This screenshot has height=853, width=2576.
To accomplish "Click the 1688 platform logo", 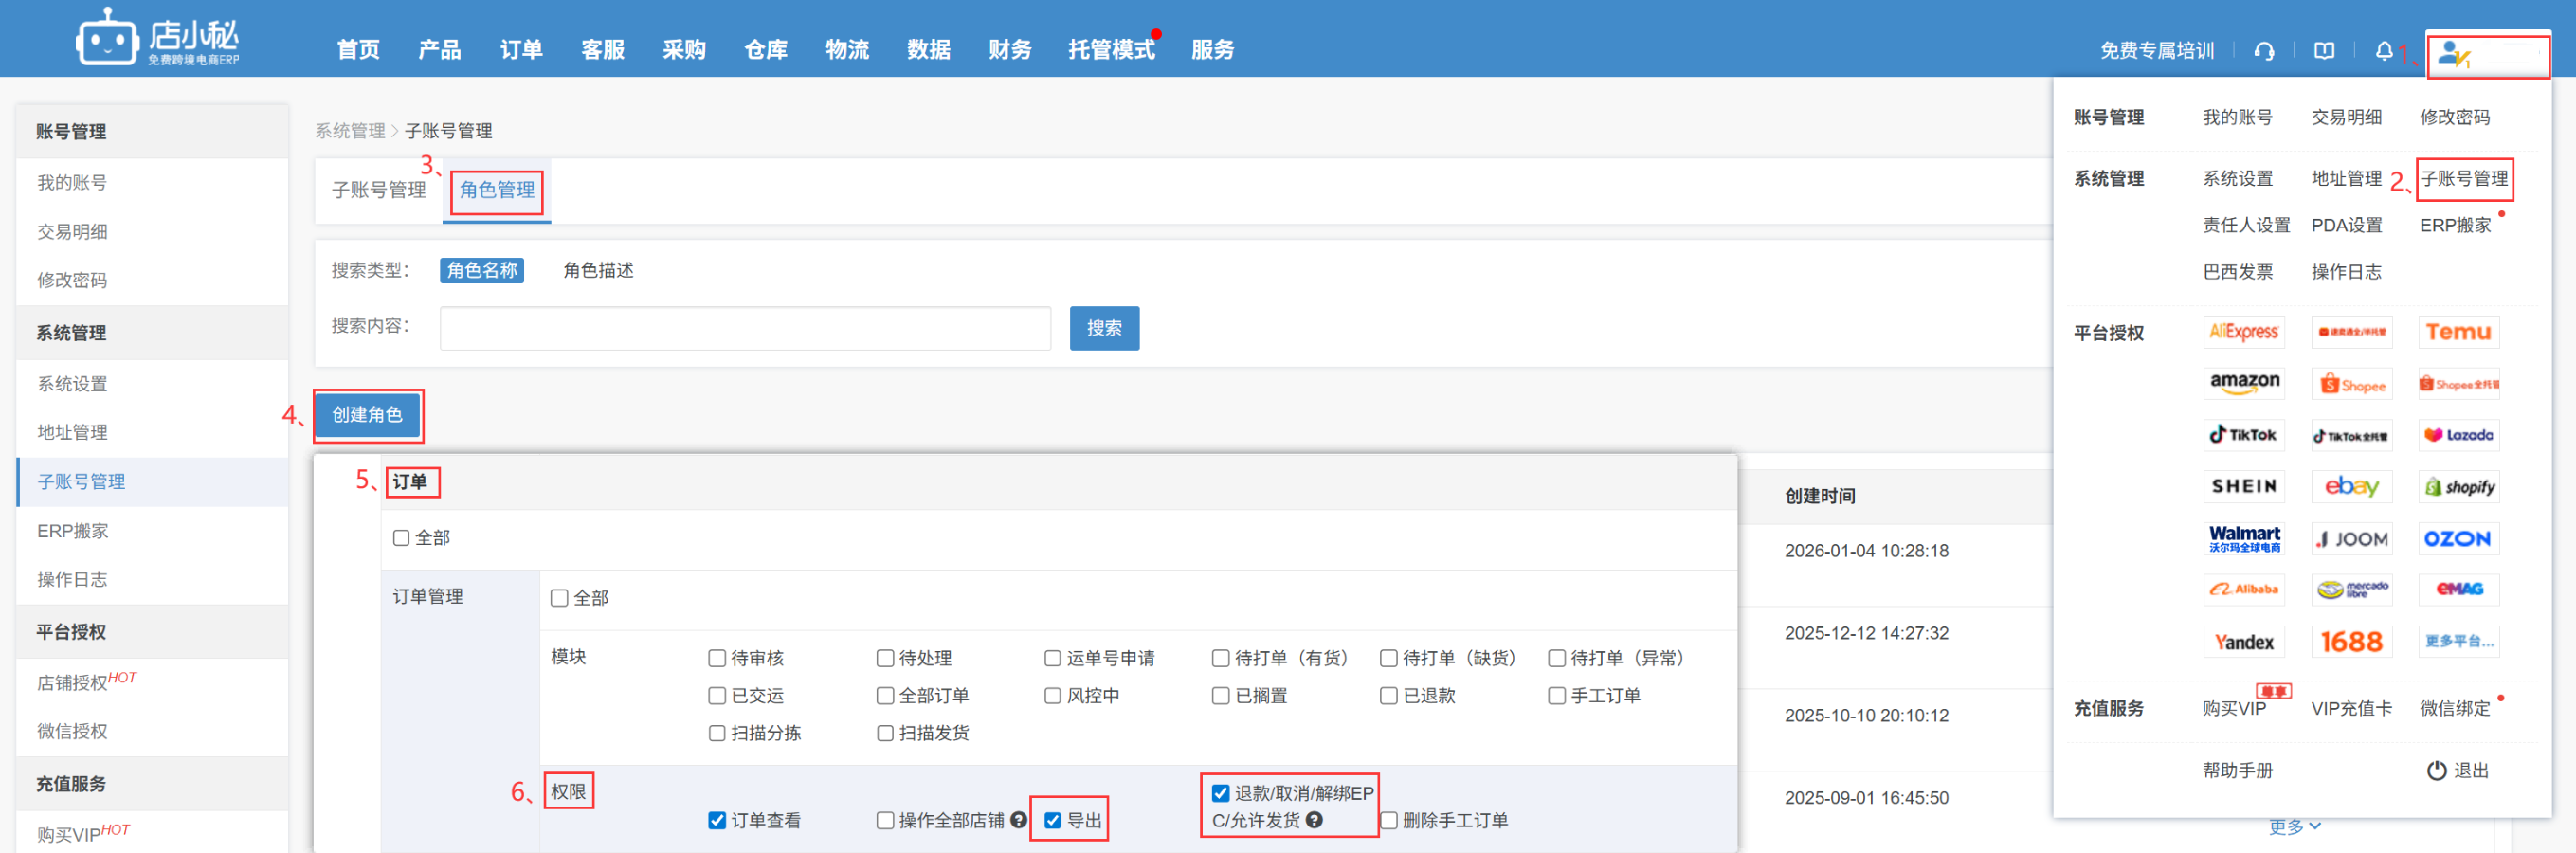I will 2350,641.
